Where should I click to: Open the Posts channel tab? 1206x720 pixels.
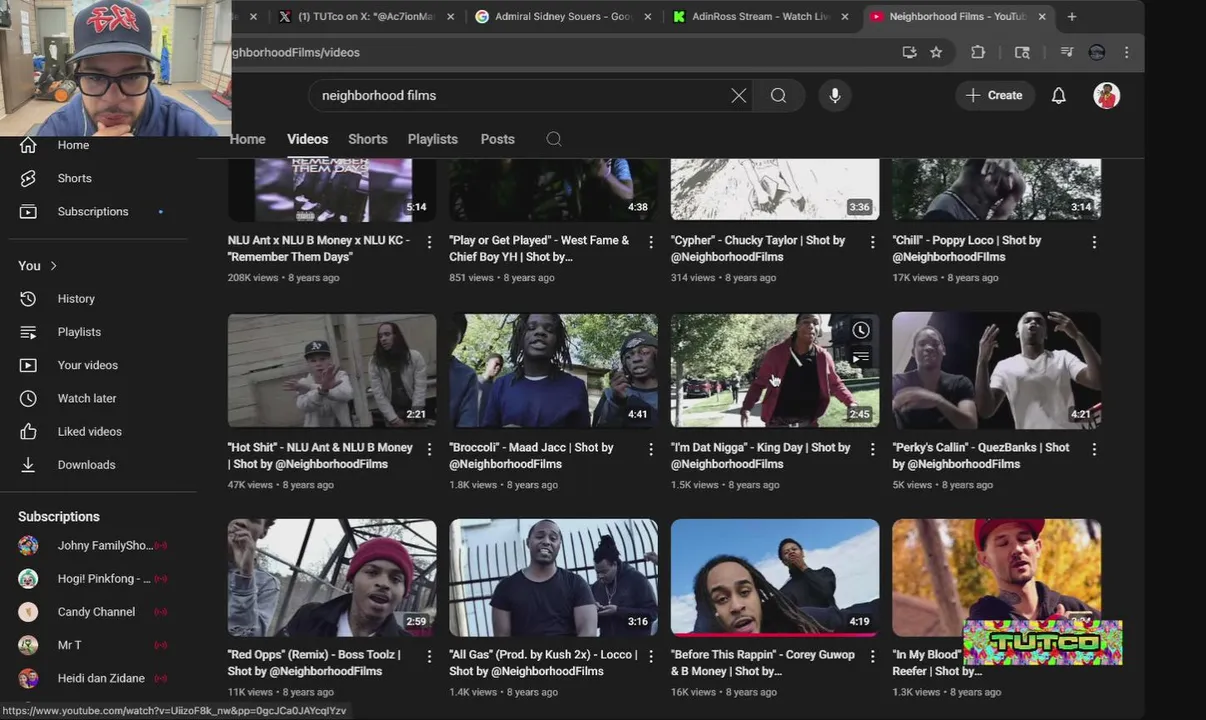(x=497, y=139)
